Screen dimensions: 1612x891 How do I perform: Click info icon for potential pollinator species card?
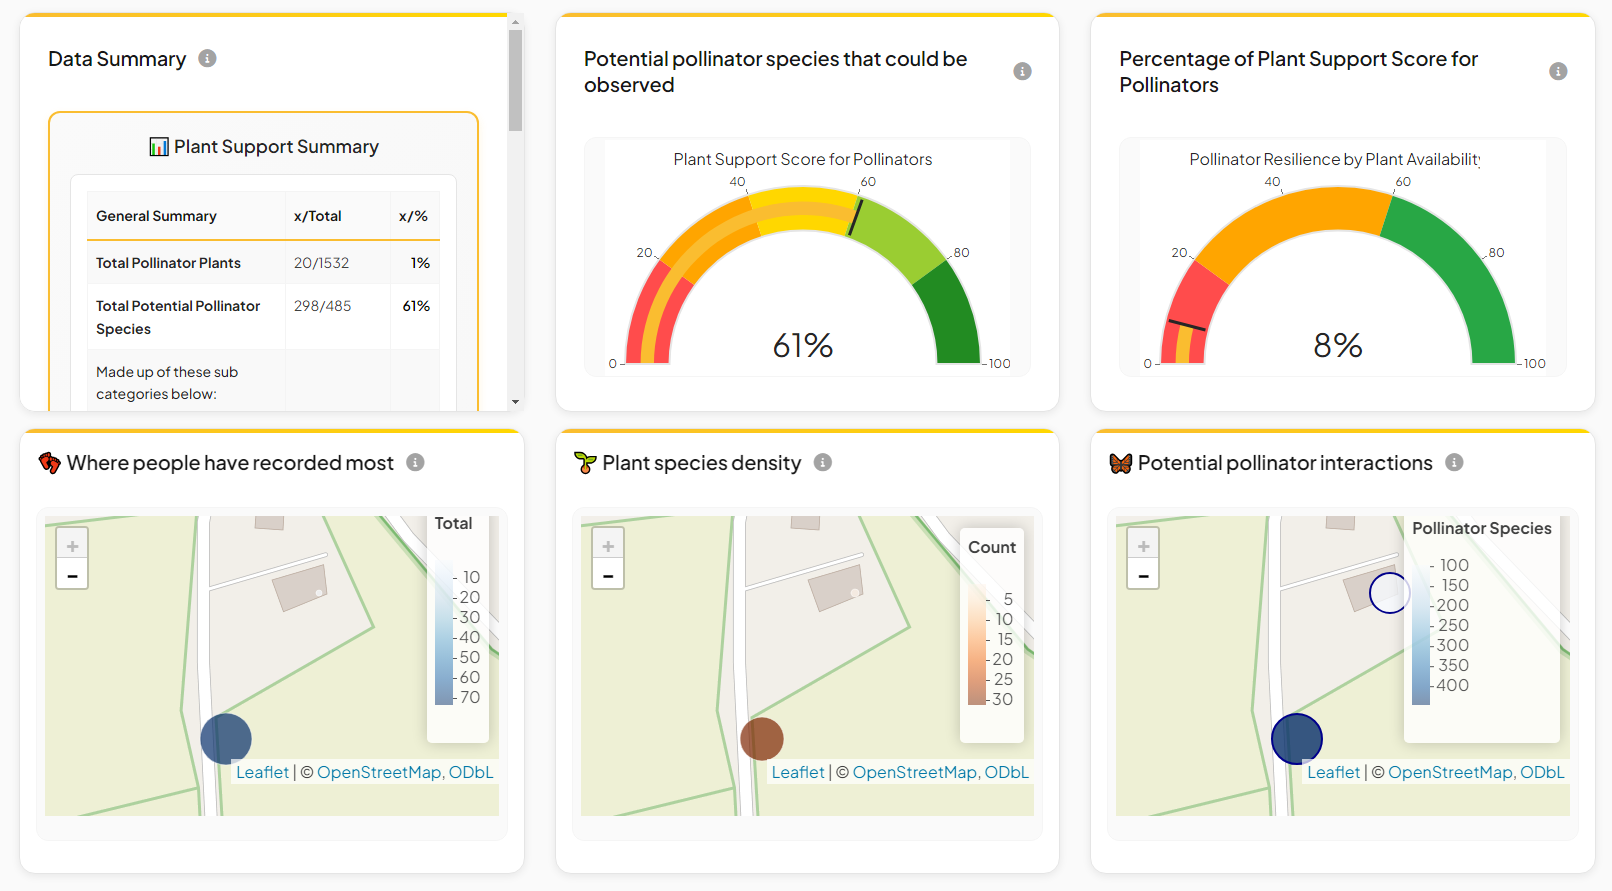coord(1022,71)
